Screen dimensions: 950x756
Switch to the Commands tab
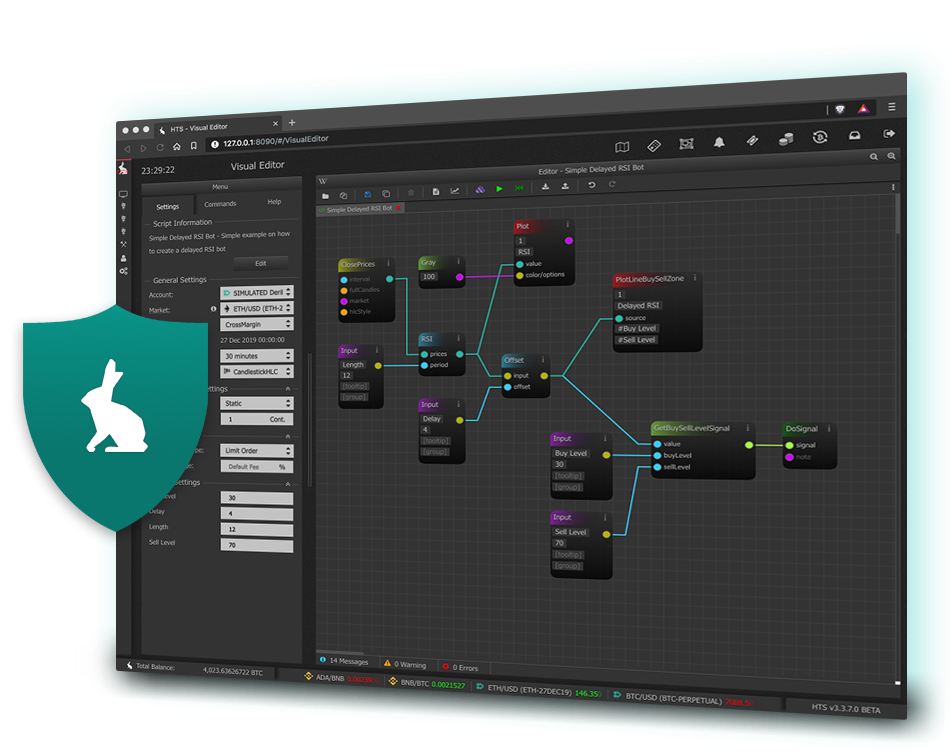(221, 204)
